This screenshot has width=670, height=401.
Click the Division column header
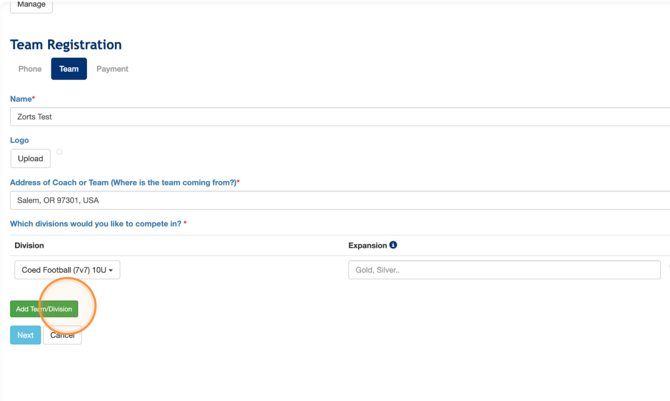(x=29, y=245)
